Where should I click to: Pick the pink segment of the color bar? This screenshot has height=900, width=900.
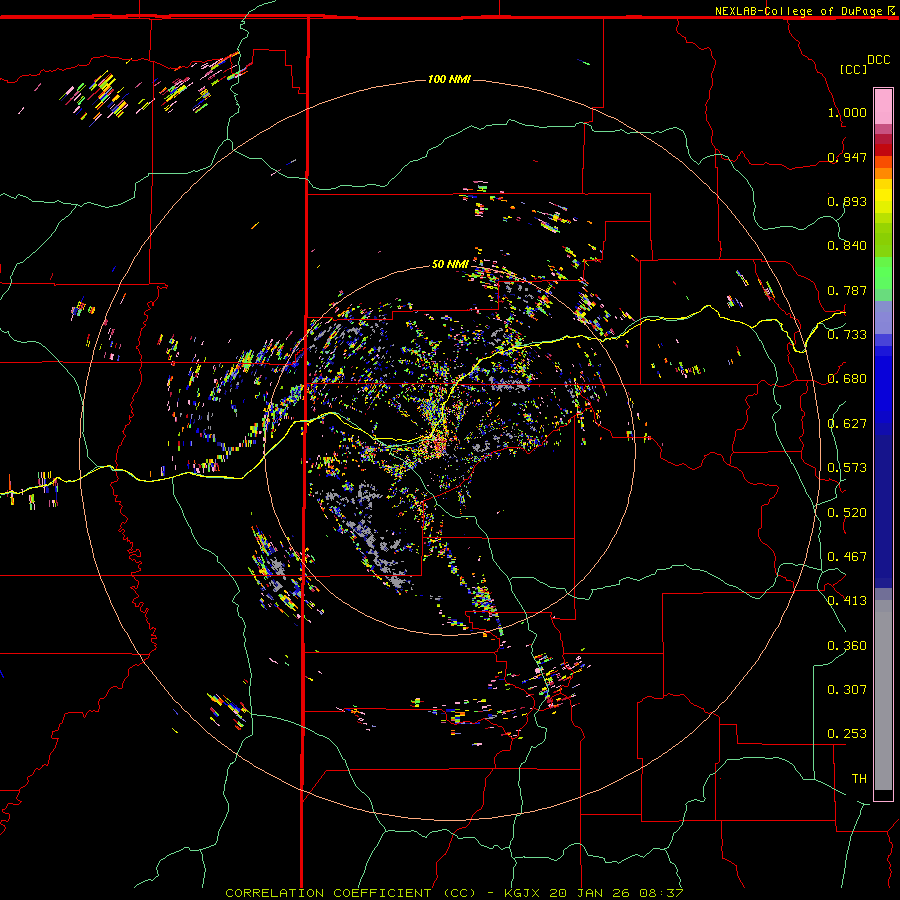click(x=883, y=106)
